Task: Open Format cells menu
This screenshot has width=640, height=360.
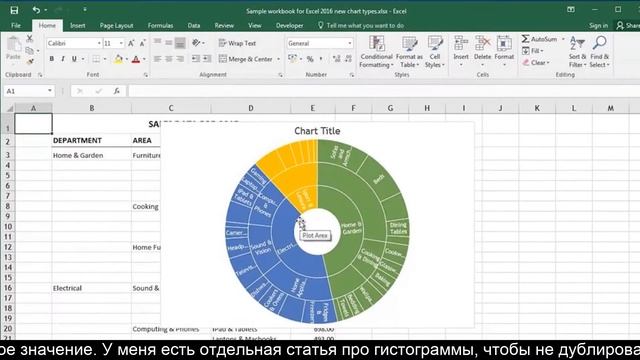Action: (504, 52)
